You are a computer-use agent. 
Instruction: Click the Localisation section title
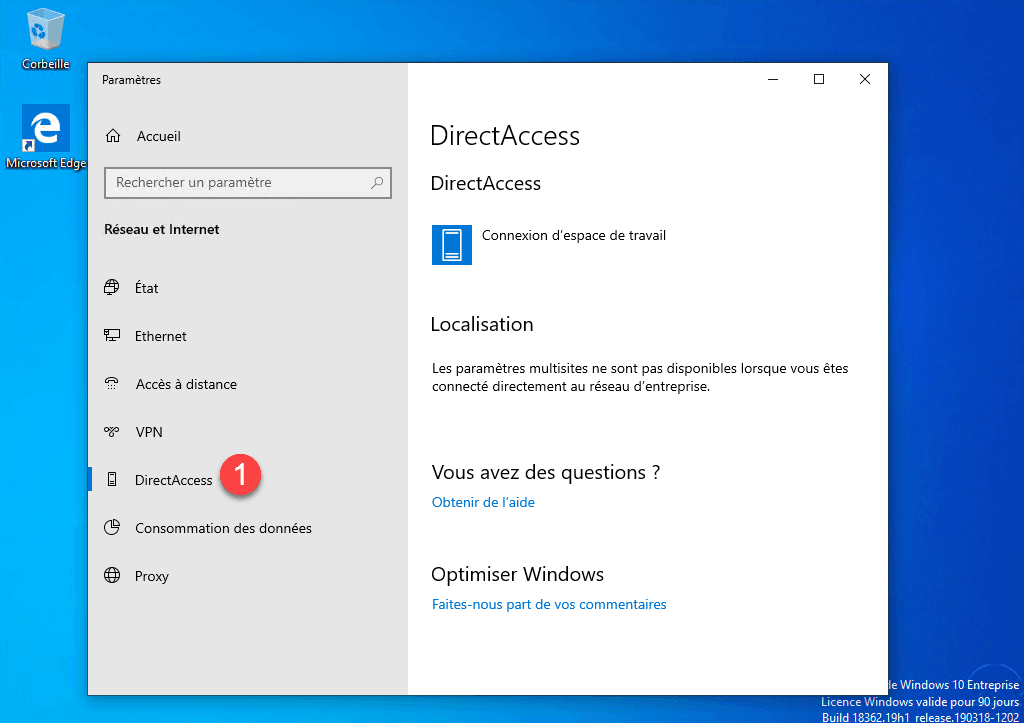(482, 324)
